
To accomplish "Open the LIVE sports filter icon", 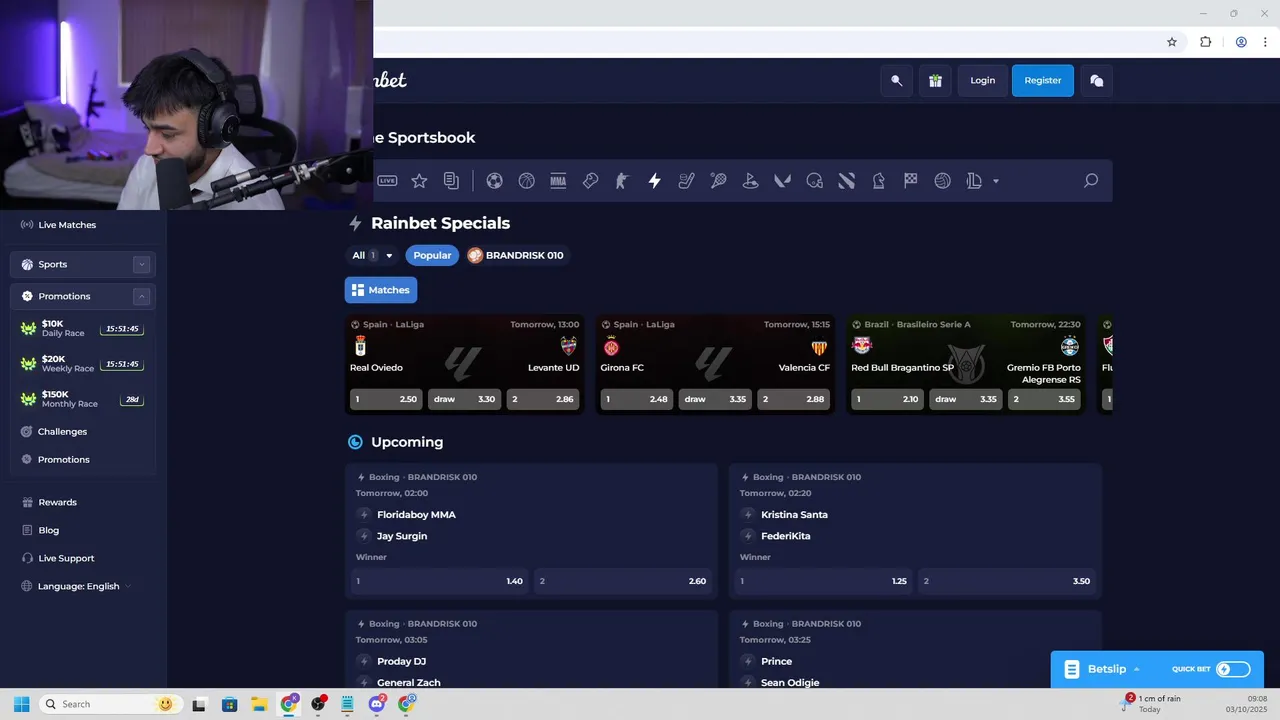I will pos(387,181).
